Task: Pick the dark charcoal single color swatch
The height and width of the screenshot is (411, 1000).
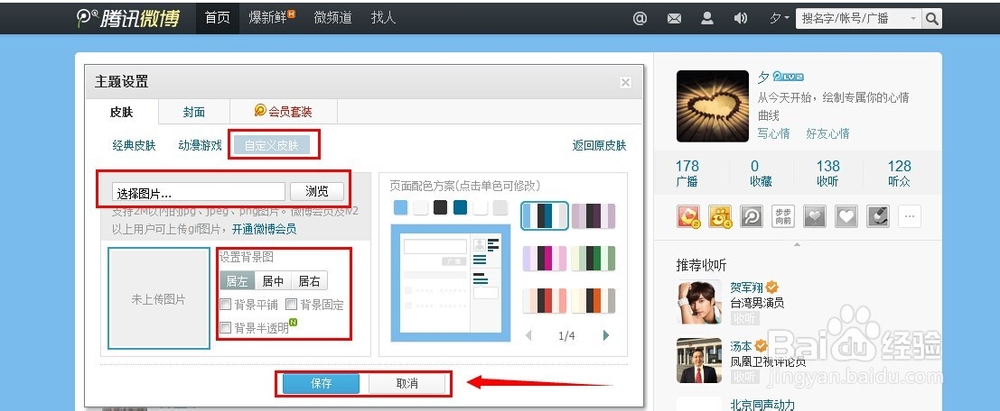Action: pos(440,207)
